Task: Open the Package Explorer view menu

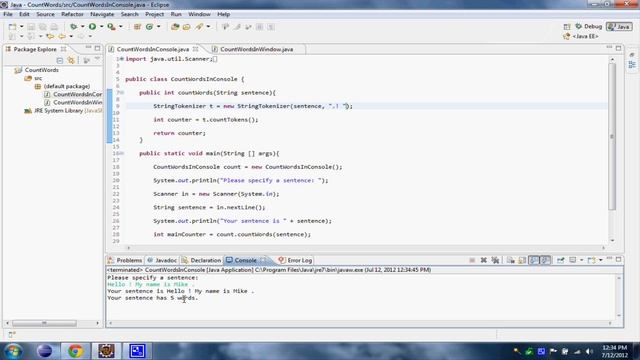Action: click(x=97, y=60)
